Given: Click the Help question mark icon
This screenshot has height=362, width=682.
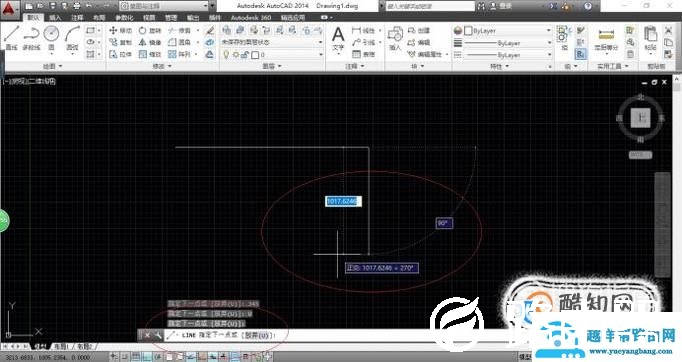Looking at the screenshot, I should point(588,6).
